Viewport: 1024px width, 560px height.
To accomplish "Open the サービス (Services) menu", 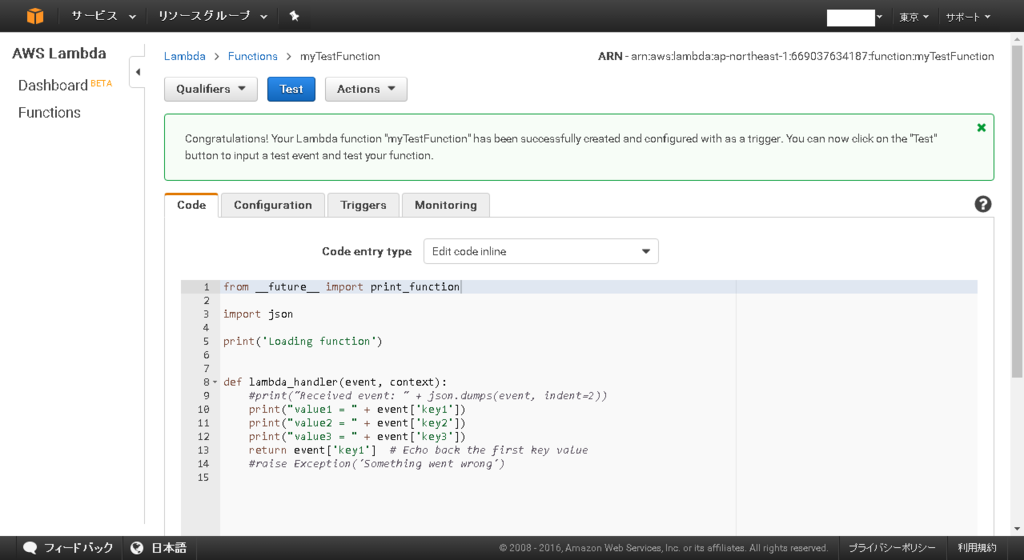I will [x=103, y=16].
